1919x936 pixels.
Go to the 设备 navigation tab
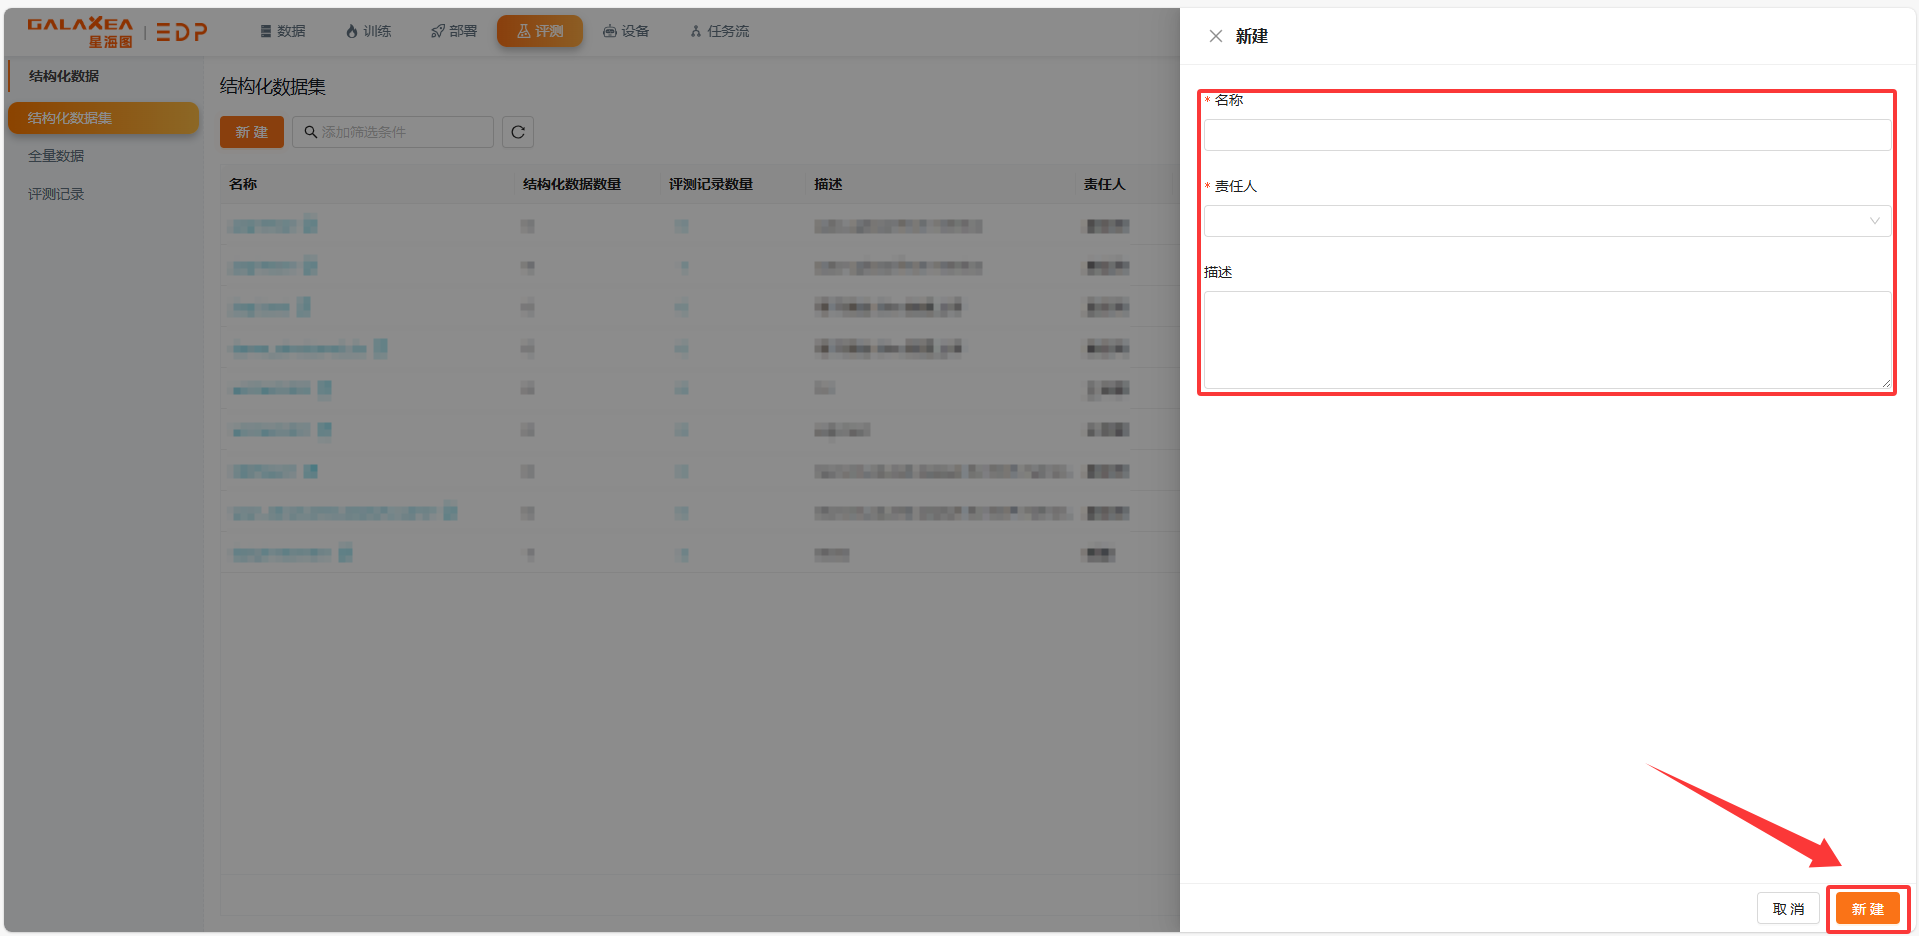[x=626, y=32]
